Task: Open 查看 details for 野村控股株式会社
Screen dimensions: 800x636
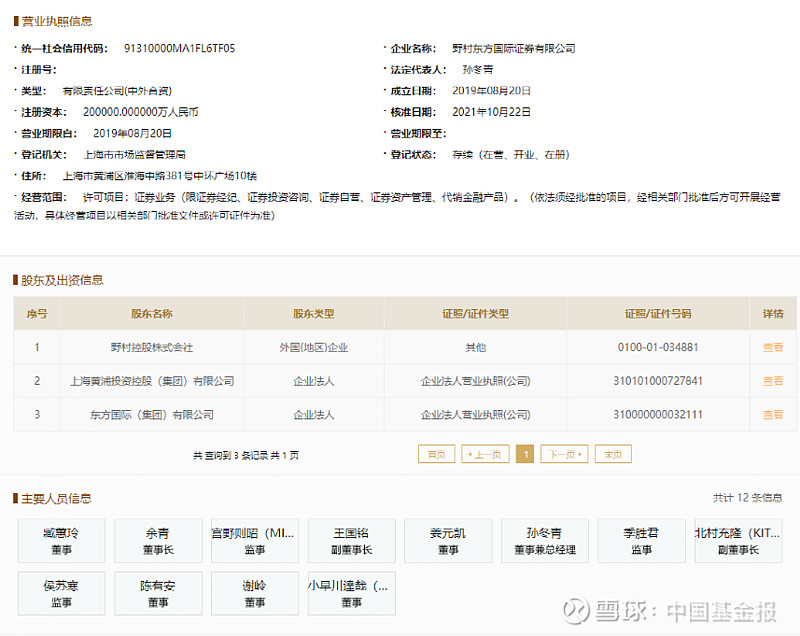Action: 772,347
